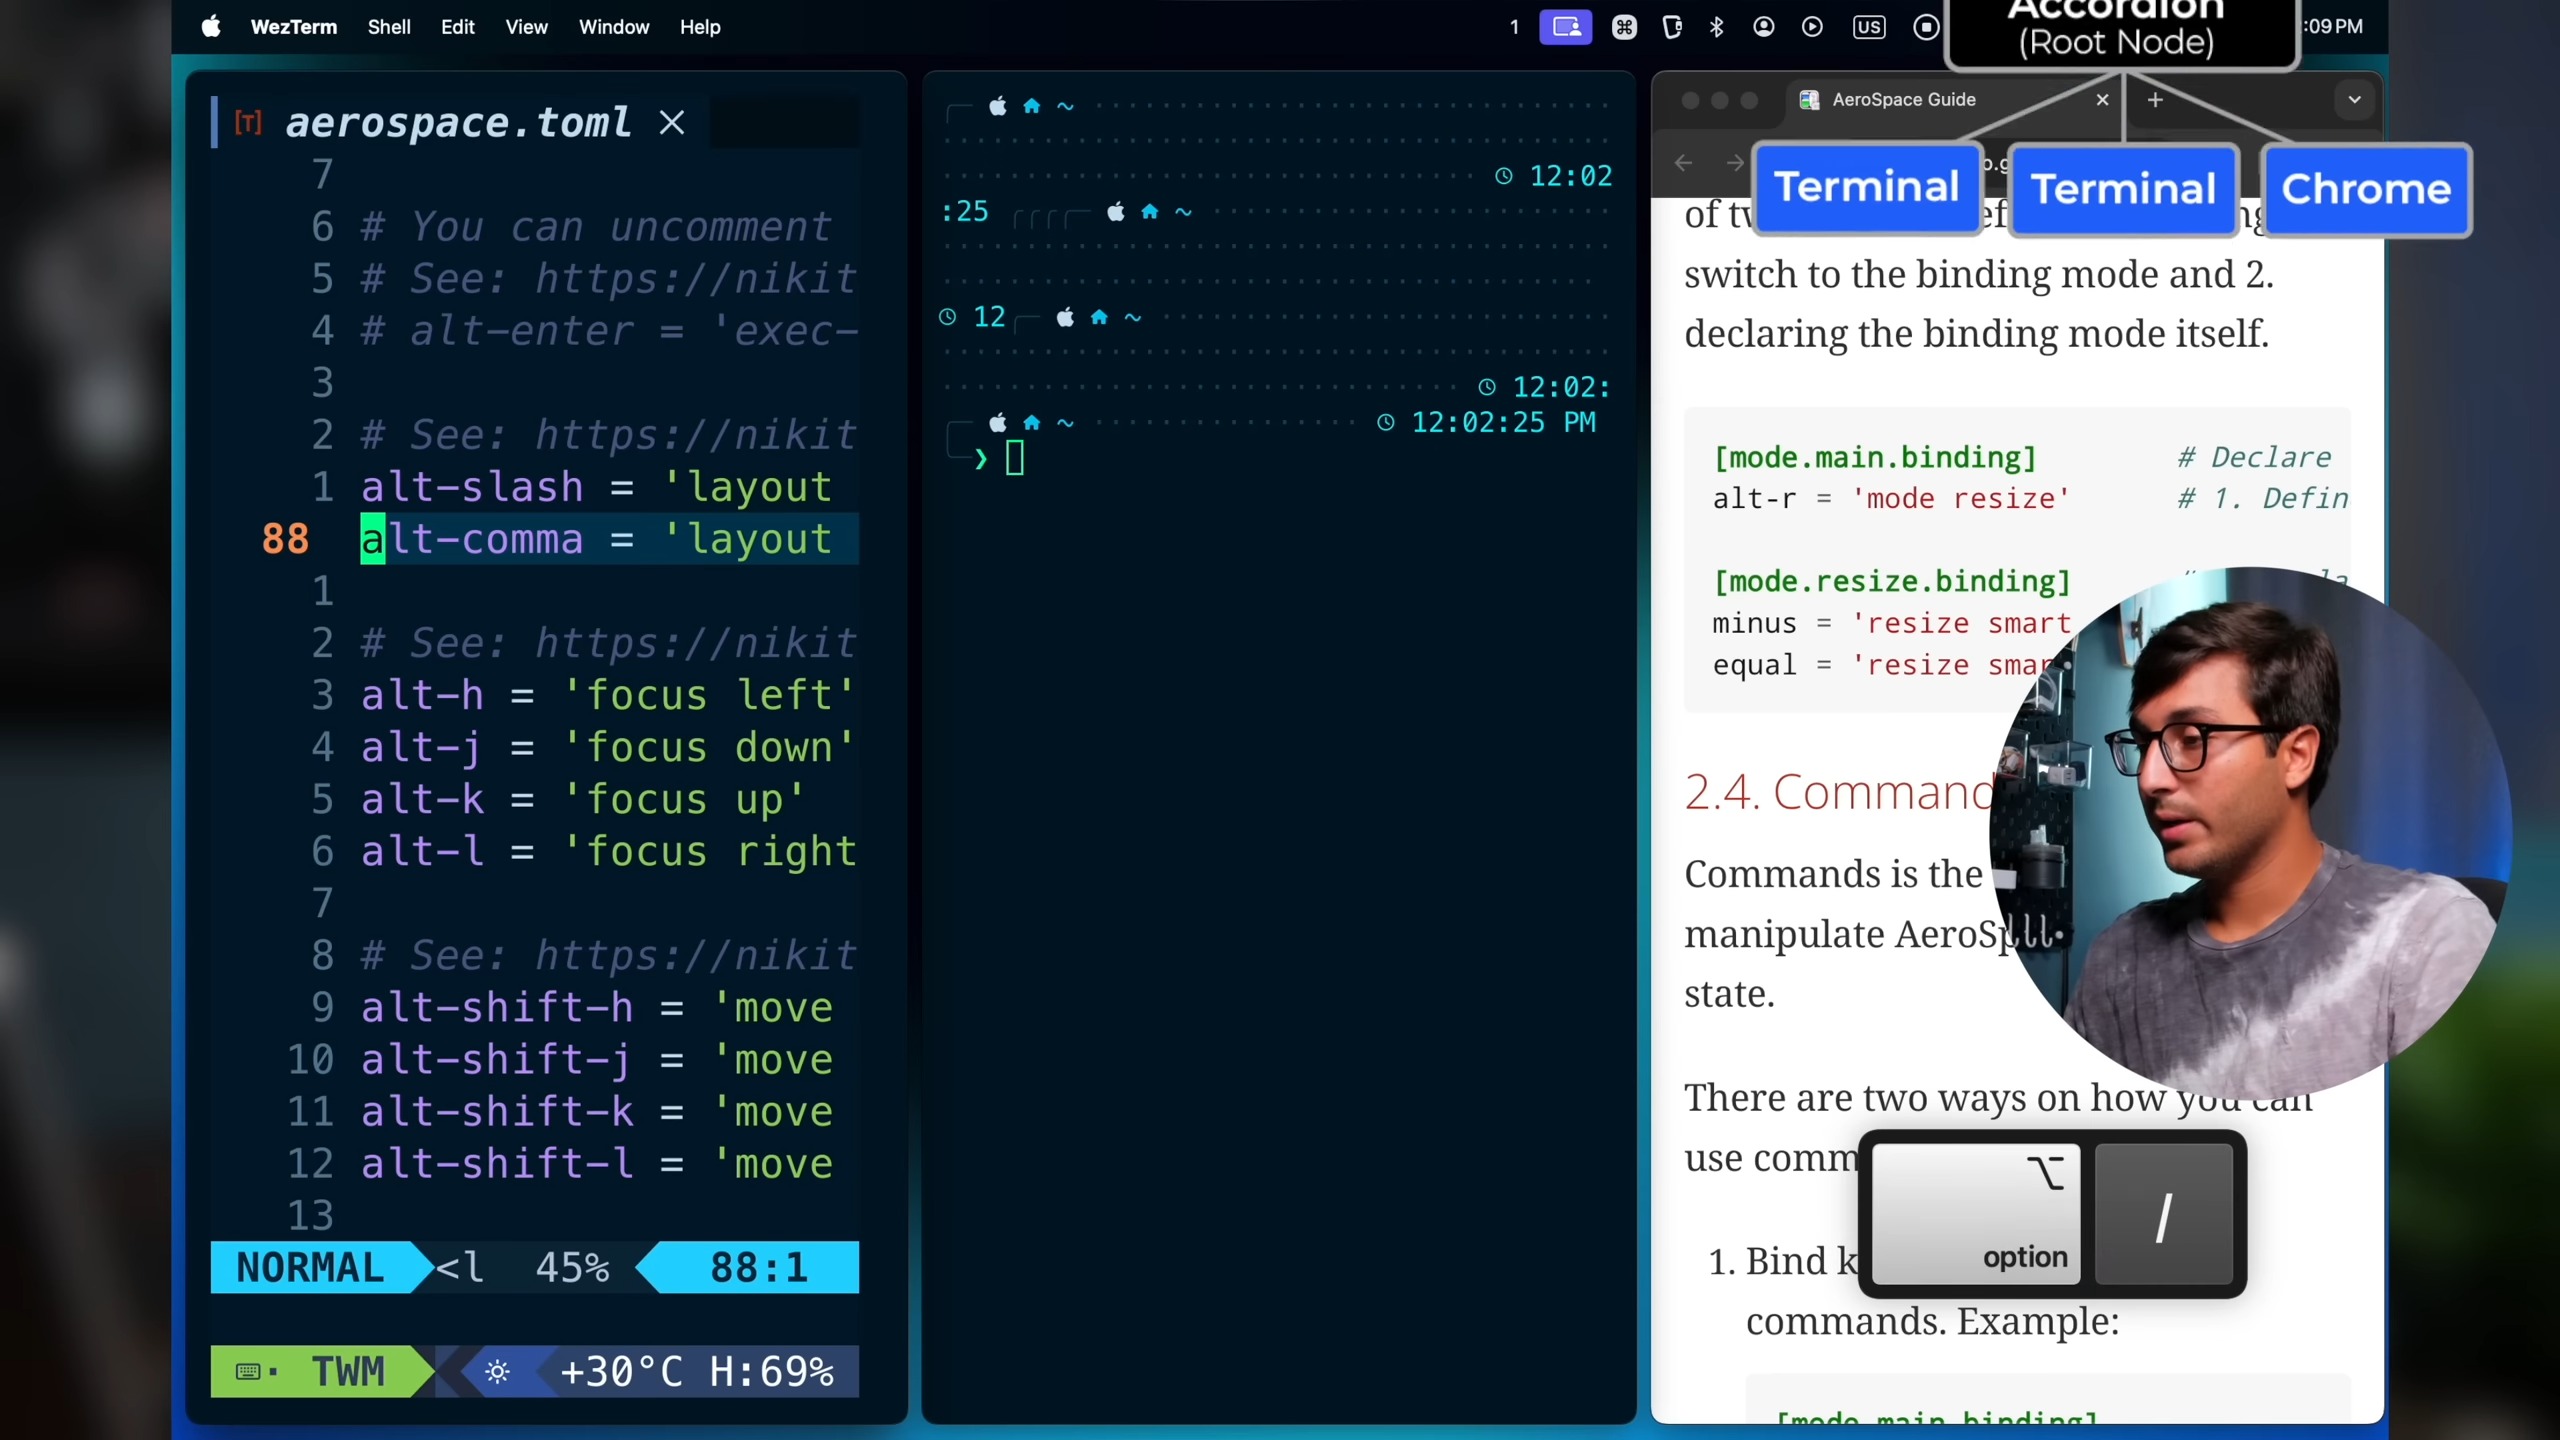Click the user account menu bar icon
The height and width of the screenshot is (1440, 2560).
click(x=1763, y=27)
